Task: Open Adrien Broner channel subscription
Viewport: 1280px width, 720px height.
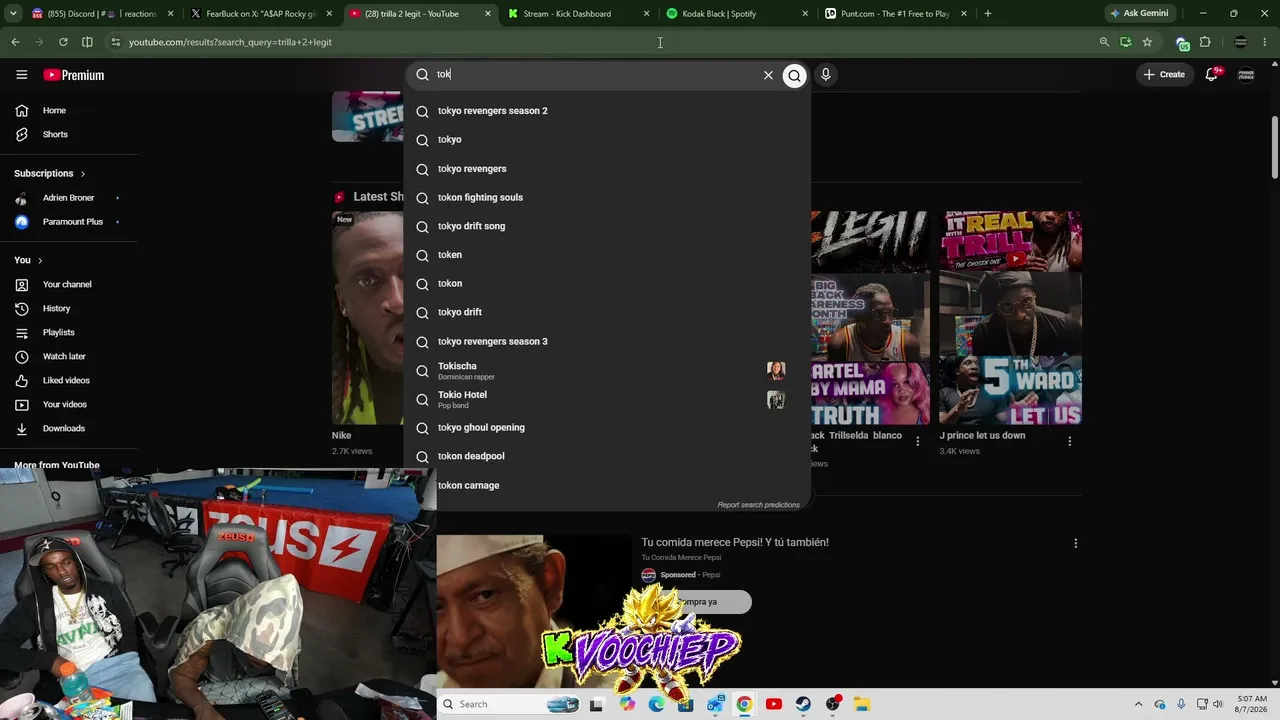Action: pos(68,198)
